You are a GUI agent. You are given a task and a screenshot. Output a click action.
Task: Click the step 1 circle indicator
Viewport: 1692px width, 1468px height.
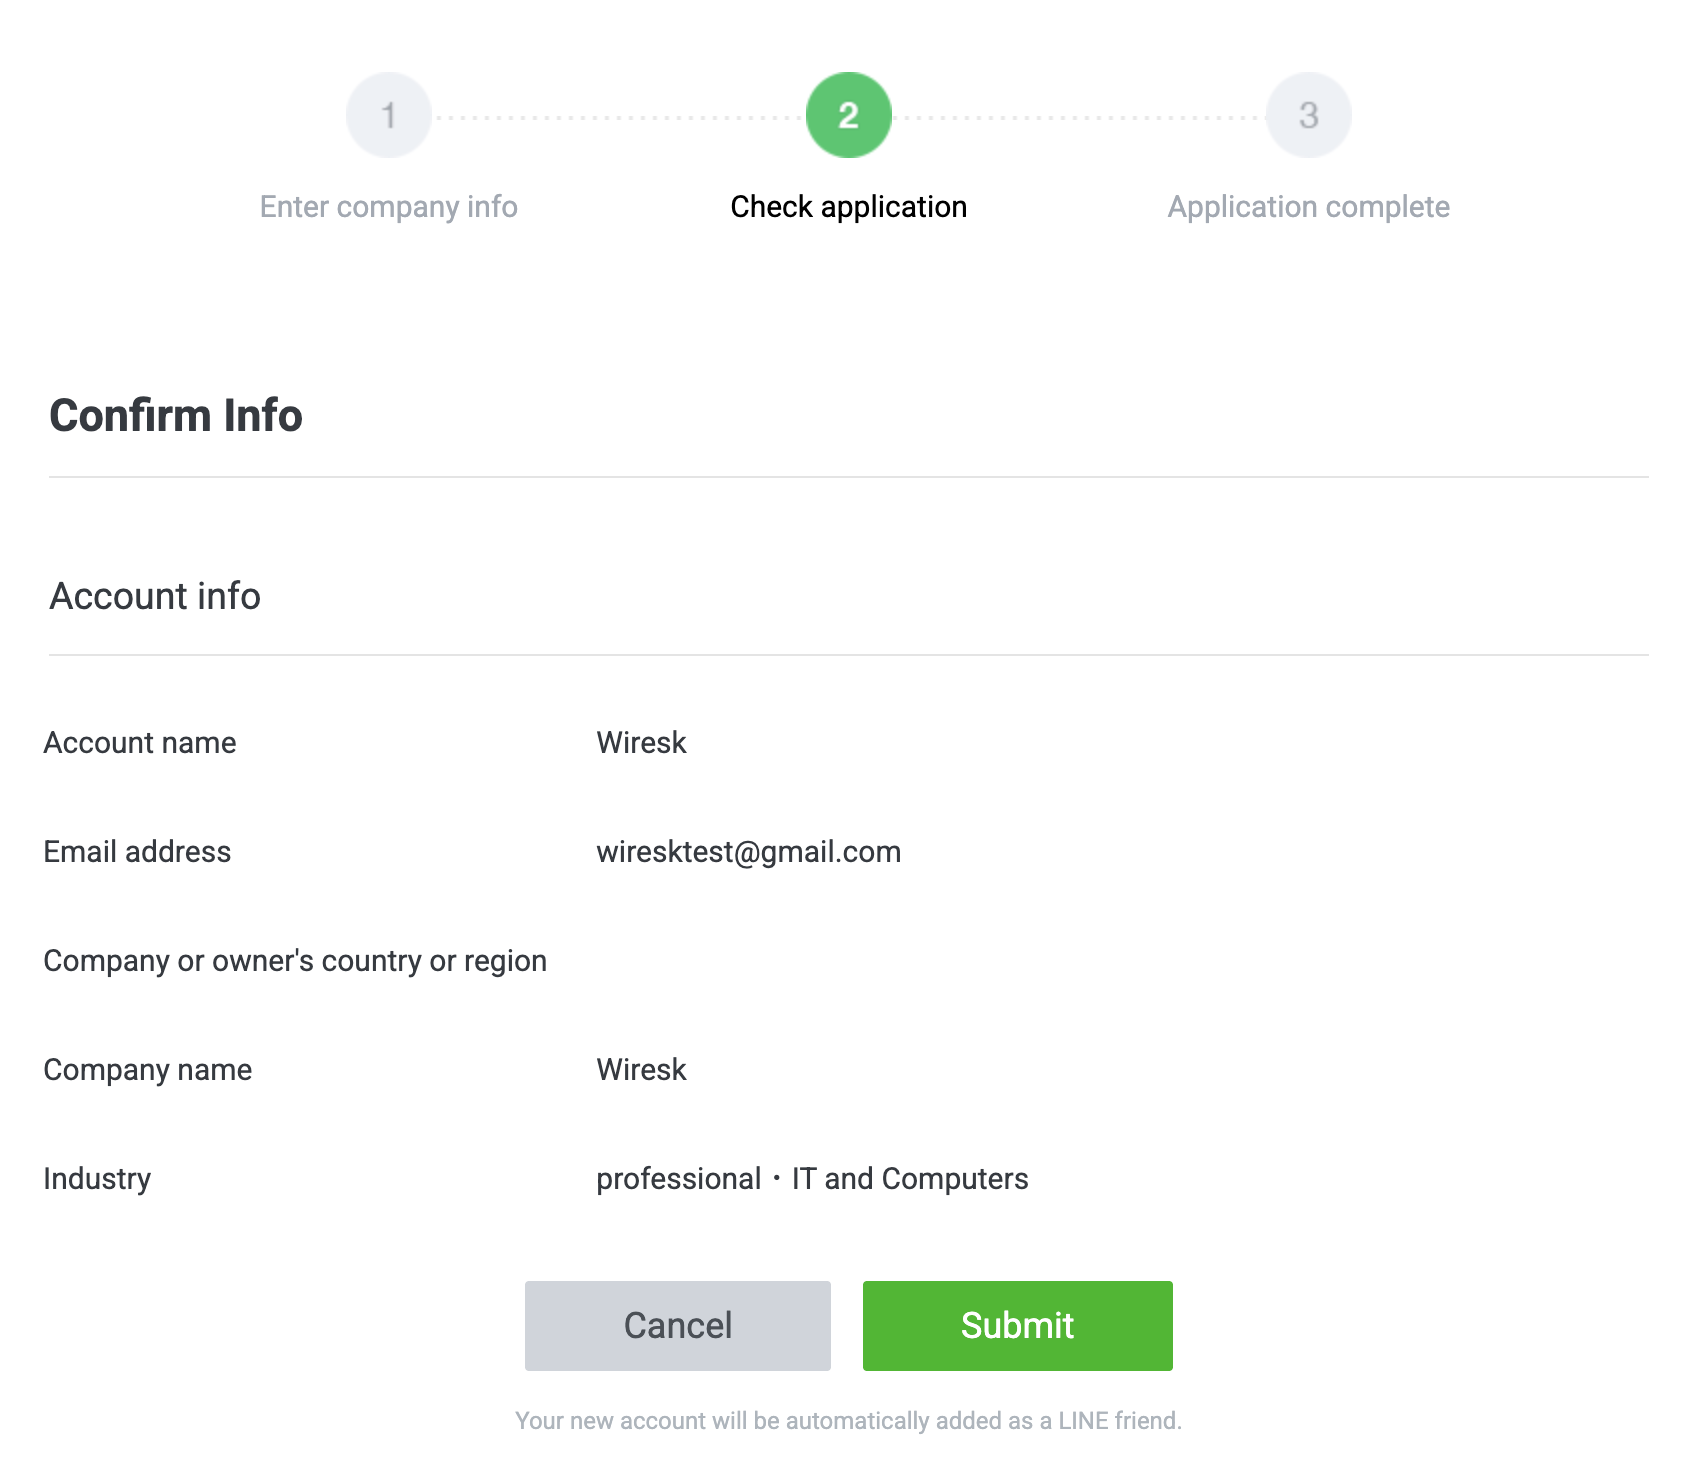pyautogui.click(x=389, y=115)
